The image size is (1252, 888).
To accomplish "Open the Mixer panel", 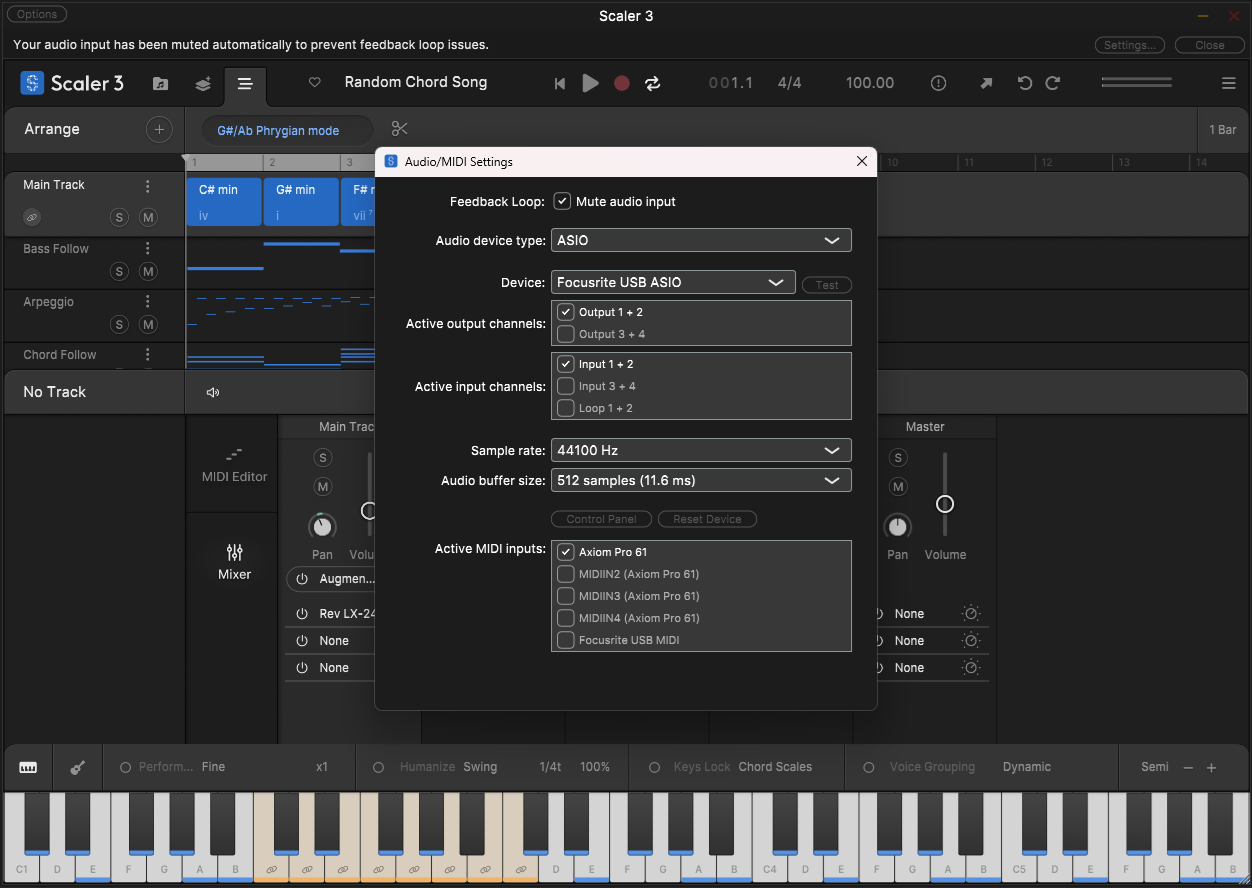I will pos(234,562).
